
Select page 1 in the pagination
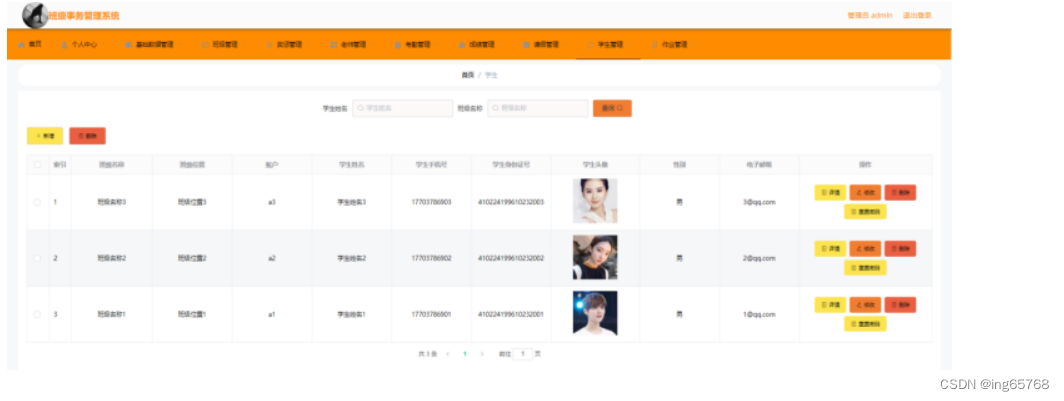click(465, 354)
